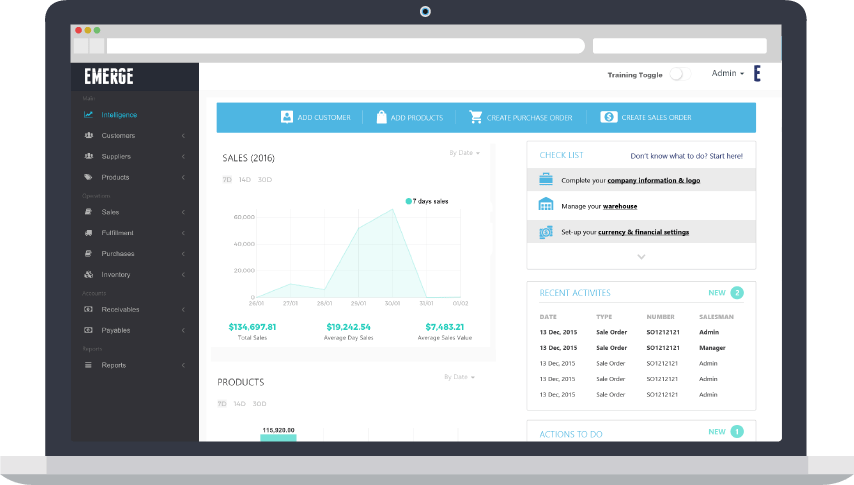854x485 pixels.
Task: Click the Don't know what to do link
Action: 686,156
